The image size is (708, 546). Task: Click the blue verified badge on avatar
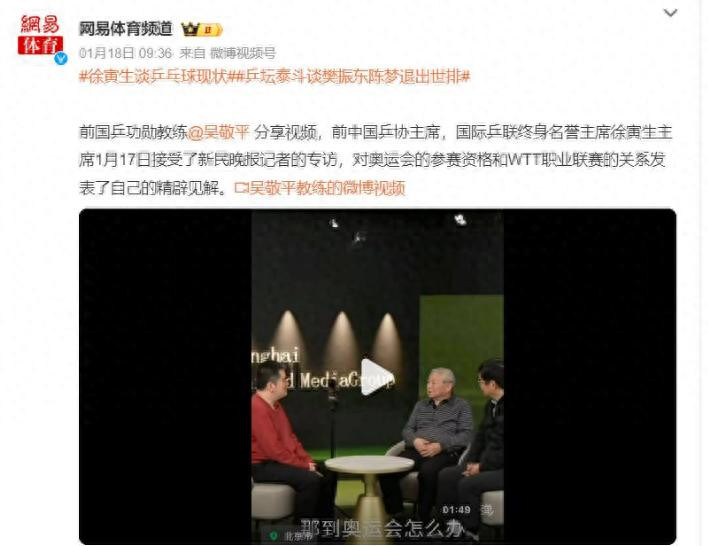(x=61, y=59)
